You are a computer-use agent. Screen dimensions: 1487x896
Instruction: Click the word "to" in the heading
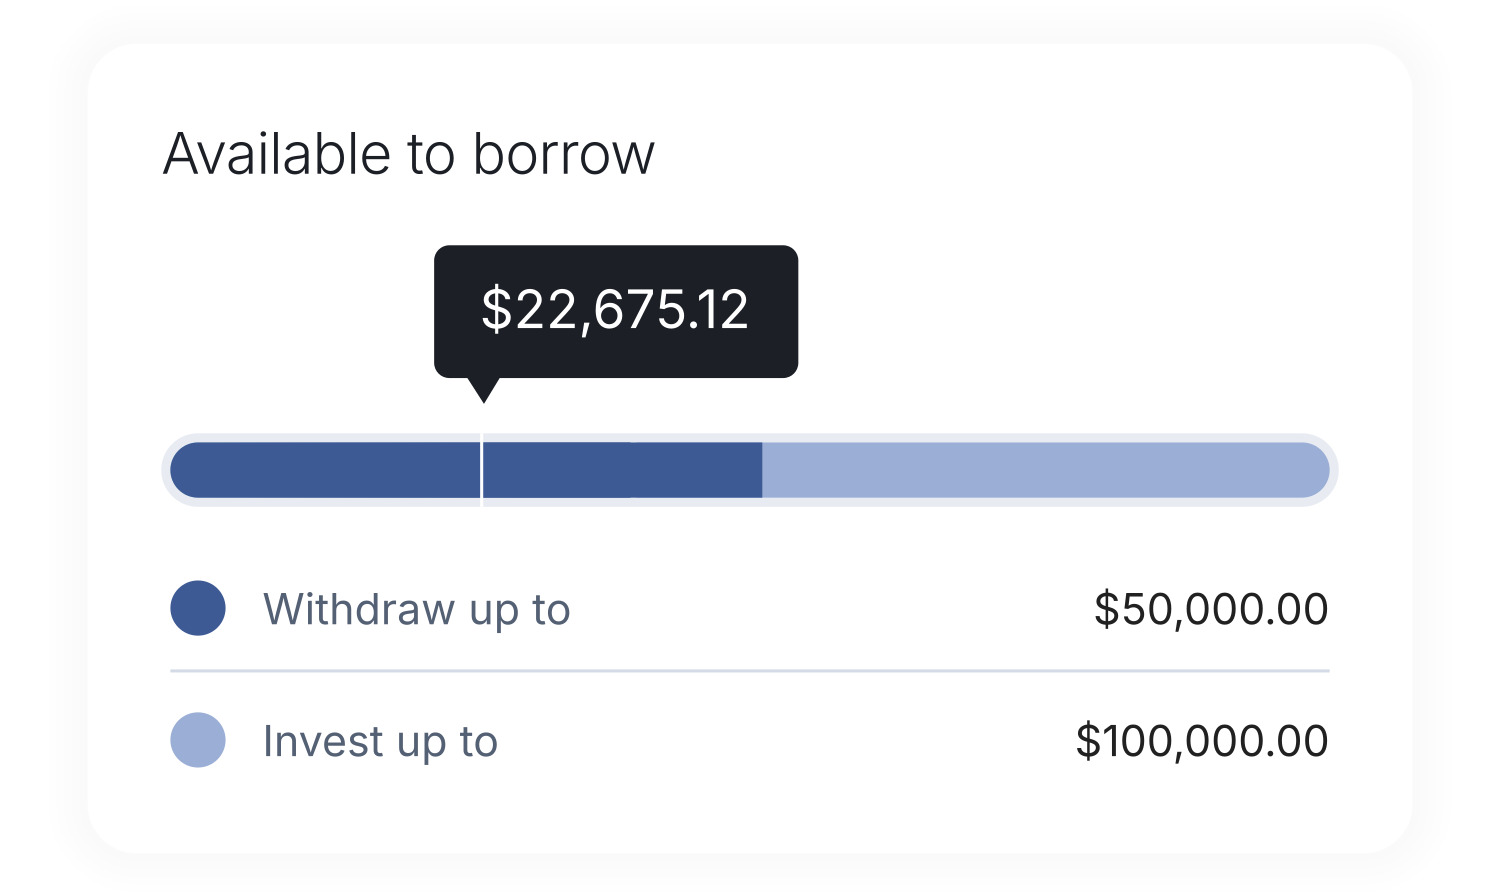(431, 154)
